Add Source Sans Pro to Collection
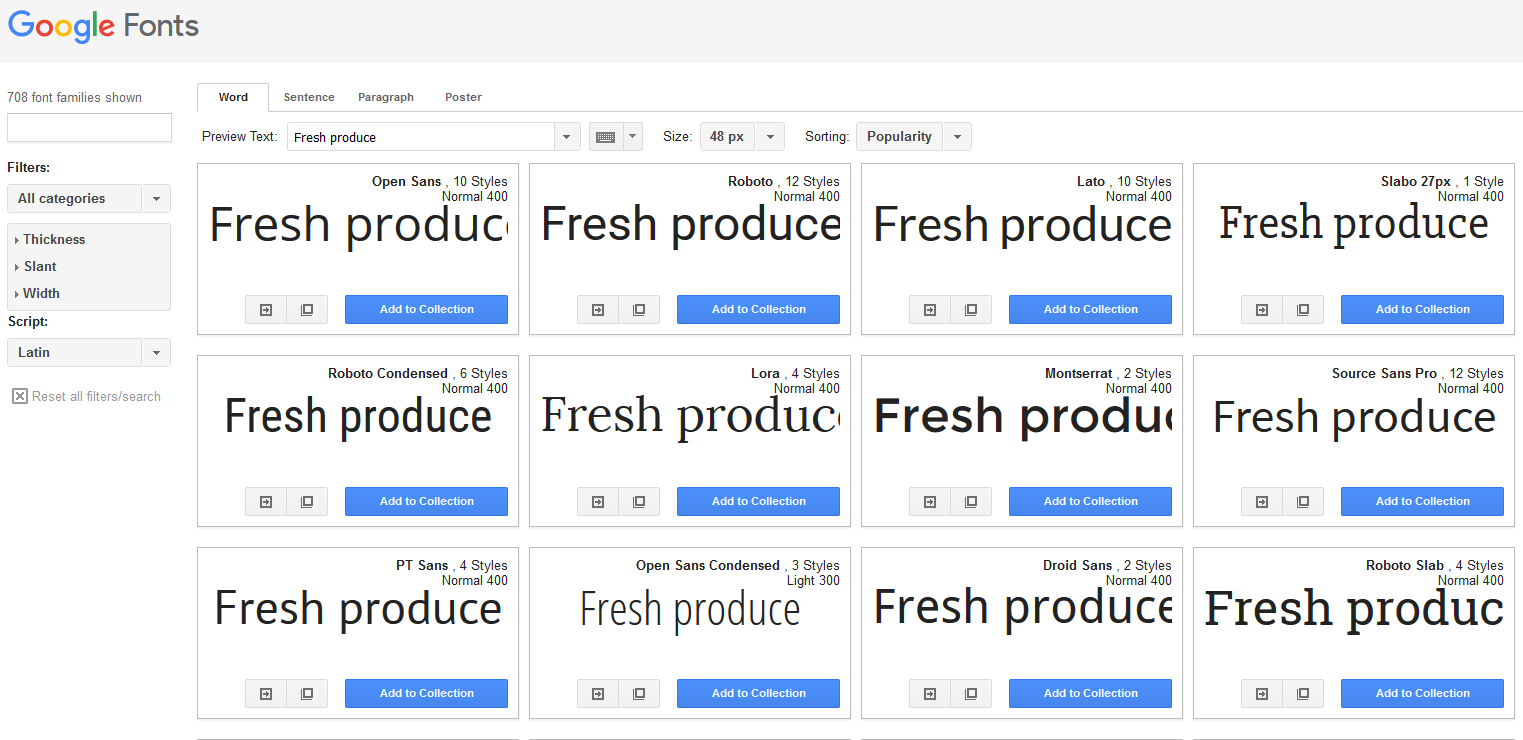The image size is (1523, 740). [1422, 501]
